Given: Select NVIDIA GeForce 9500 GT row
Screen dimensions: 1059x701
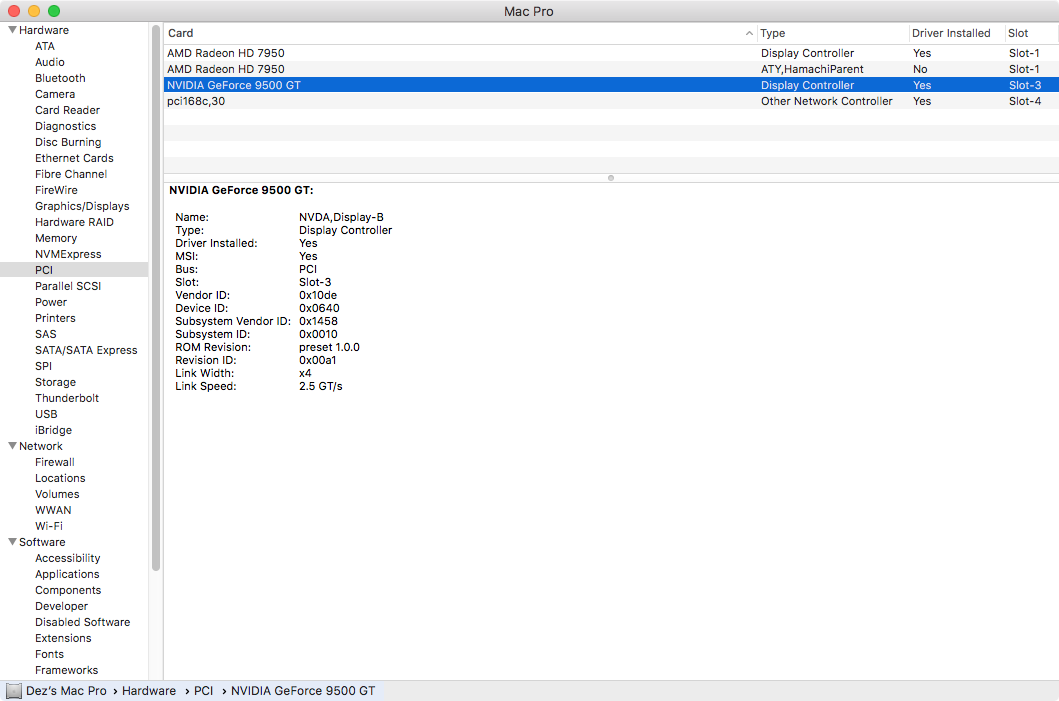Looking at the screenshot, I should tap(611, 85).
